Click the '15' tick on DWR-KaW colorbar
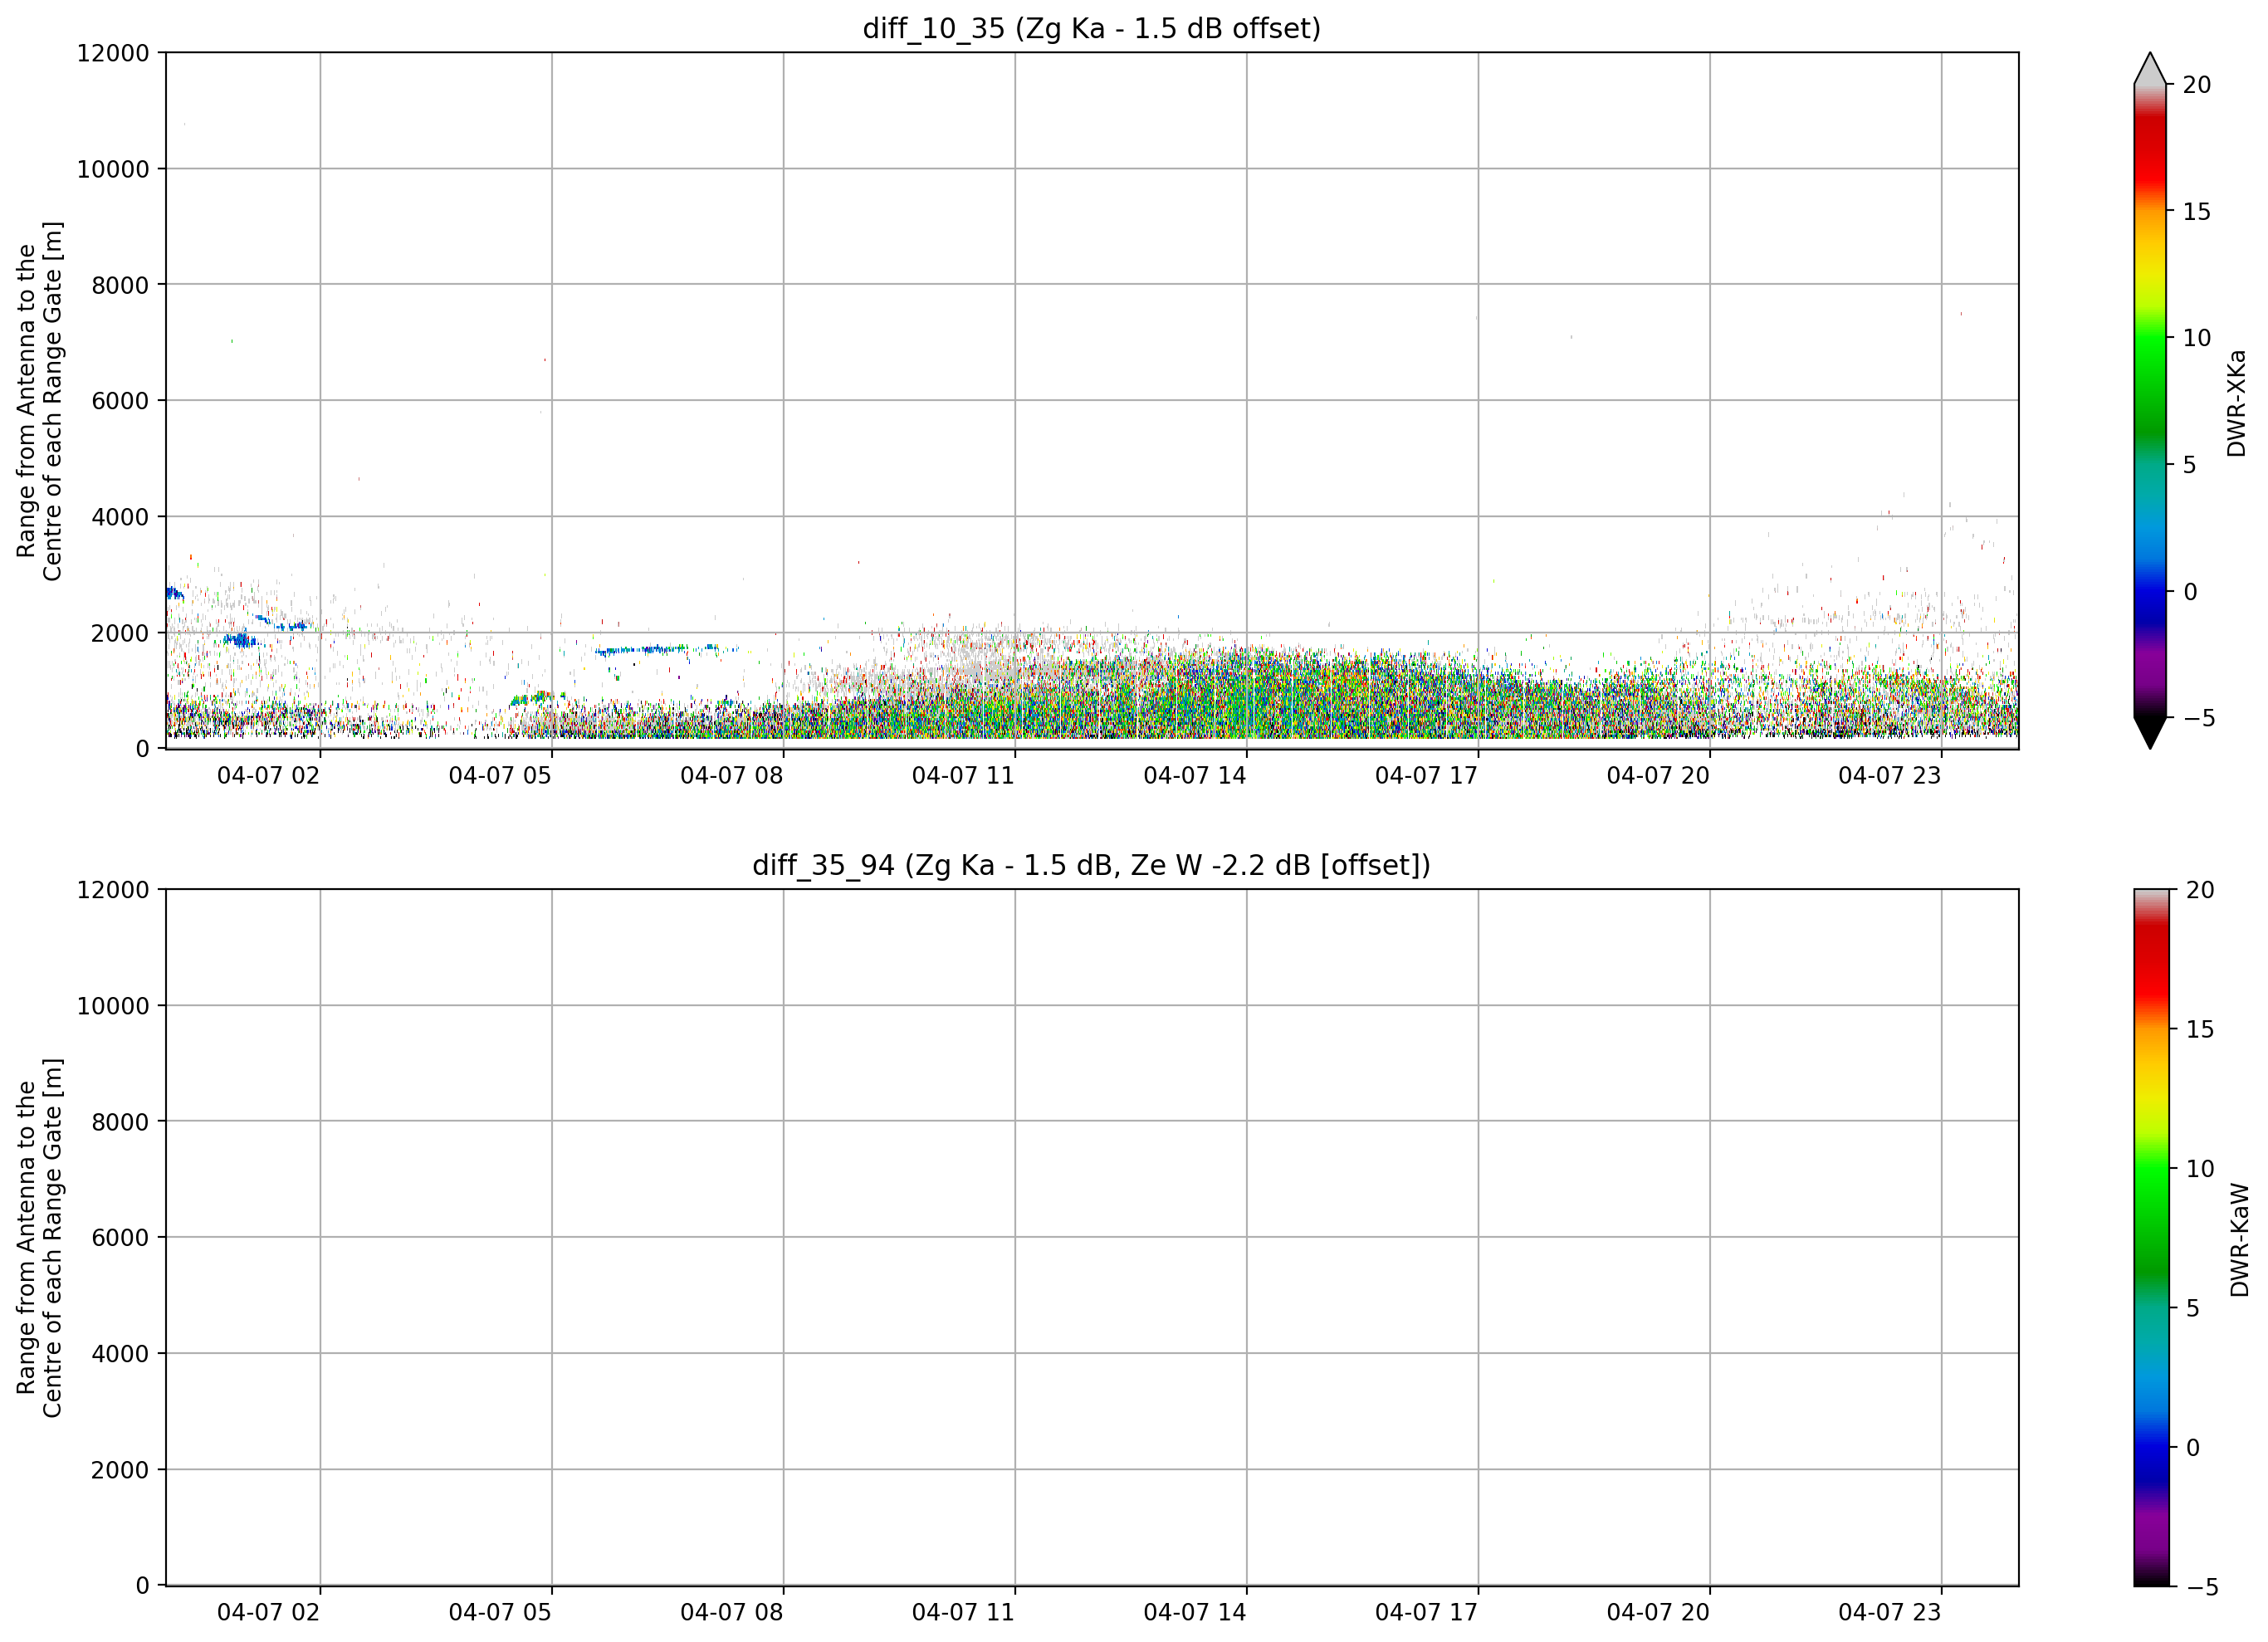2268x1642 pixels. point(2200,1029)
